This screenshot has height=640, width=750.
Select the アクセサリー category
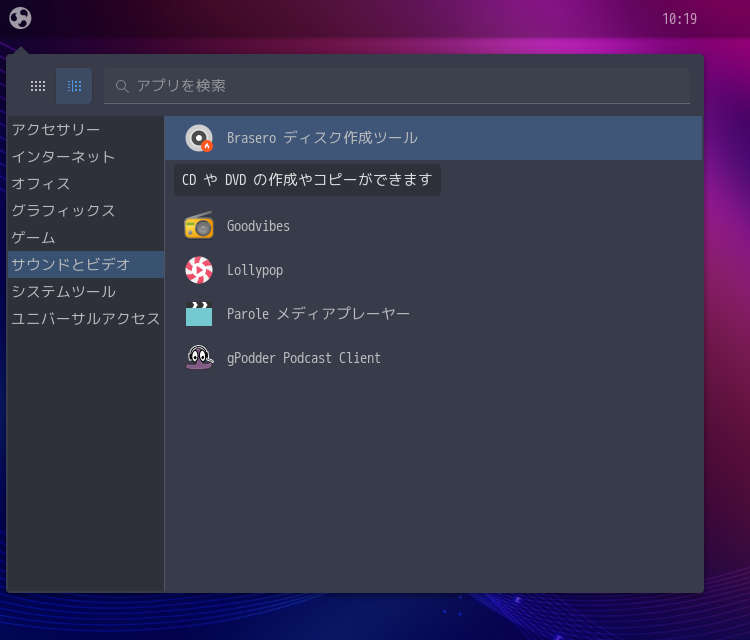pyautogui.click(x=86, y=130)
